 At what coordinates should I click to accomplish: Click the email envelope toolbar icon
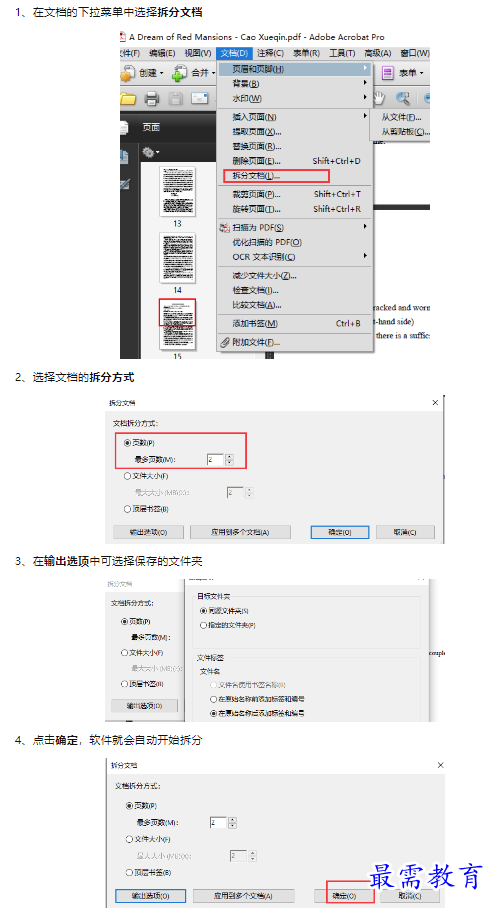(x=200, y=98)
